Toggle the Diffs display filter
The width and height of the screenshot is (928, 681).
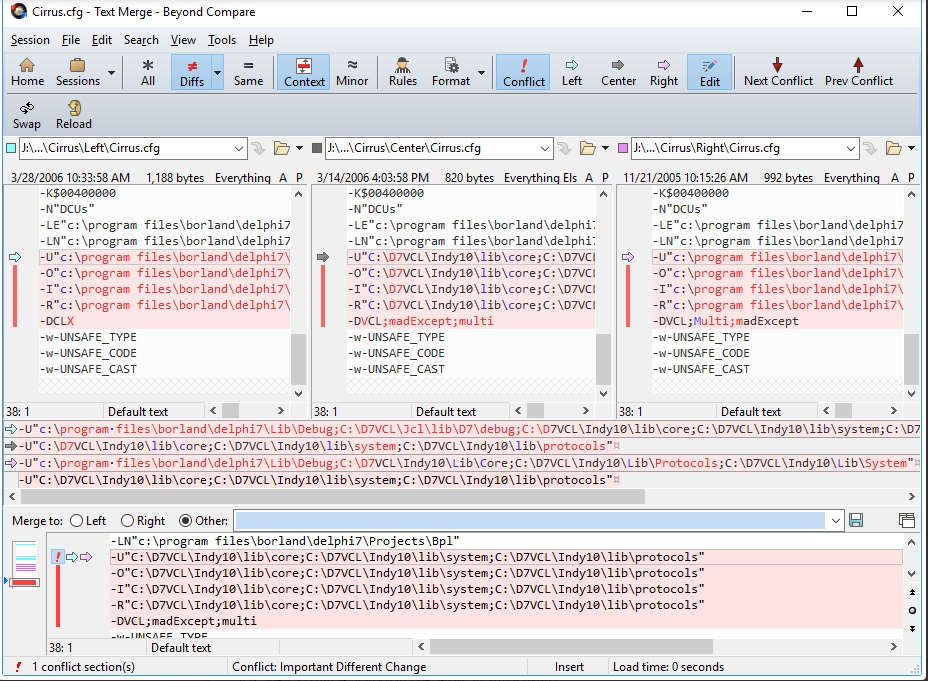[x=192, y=72]
